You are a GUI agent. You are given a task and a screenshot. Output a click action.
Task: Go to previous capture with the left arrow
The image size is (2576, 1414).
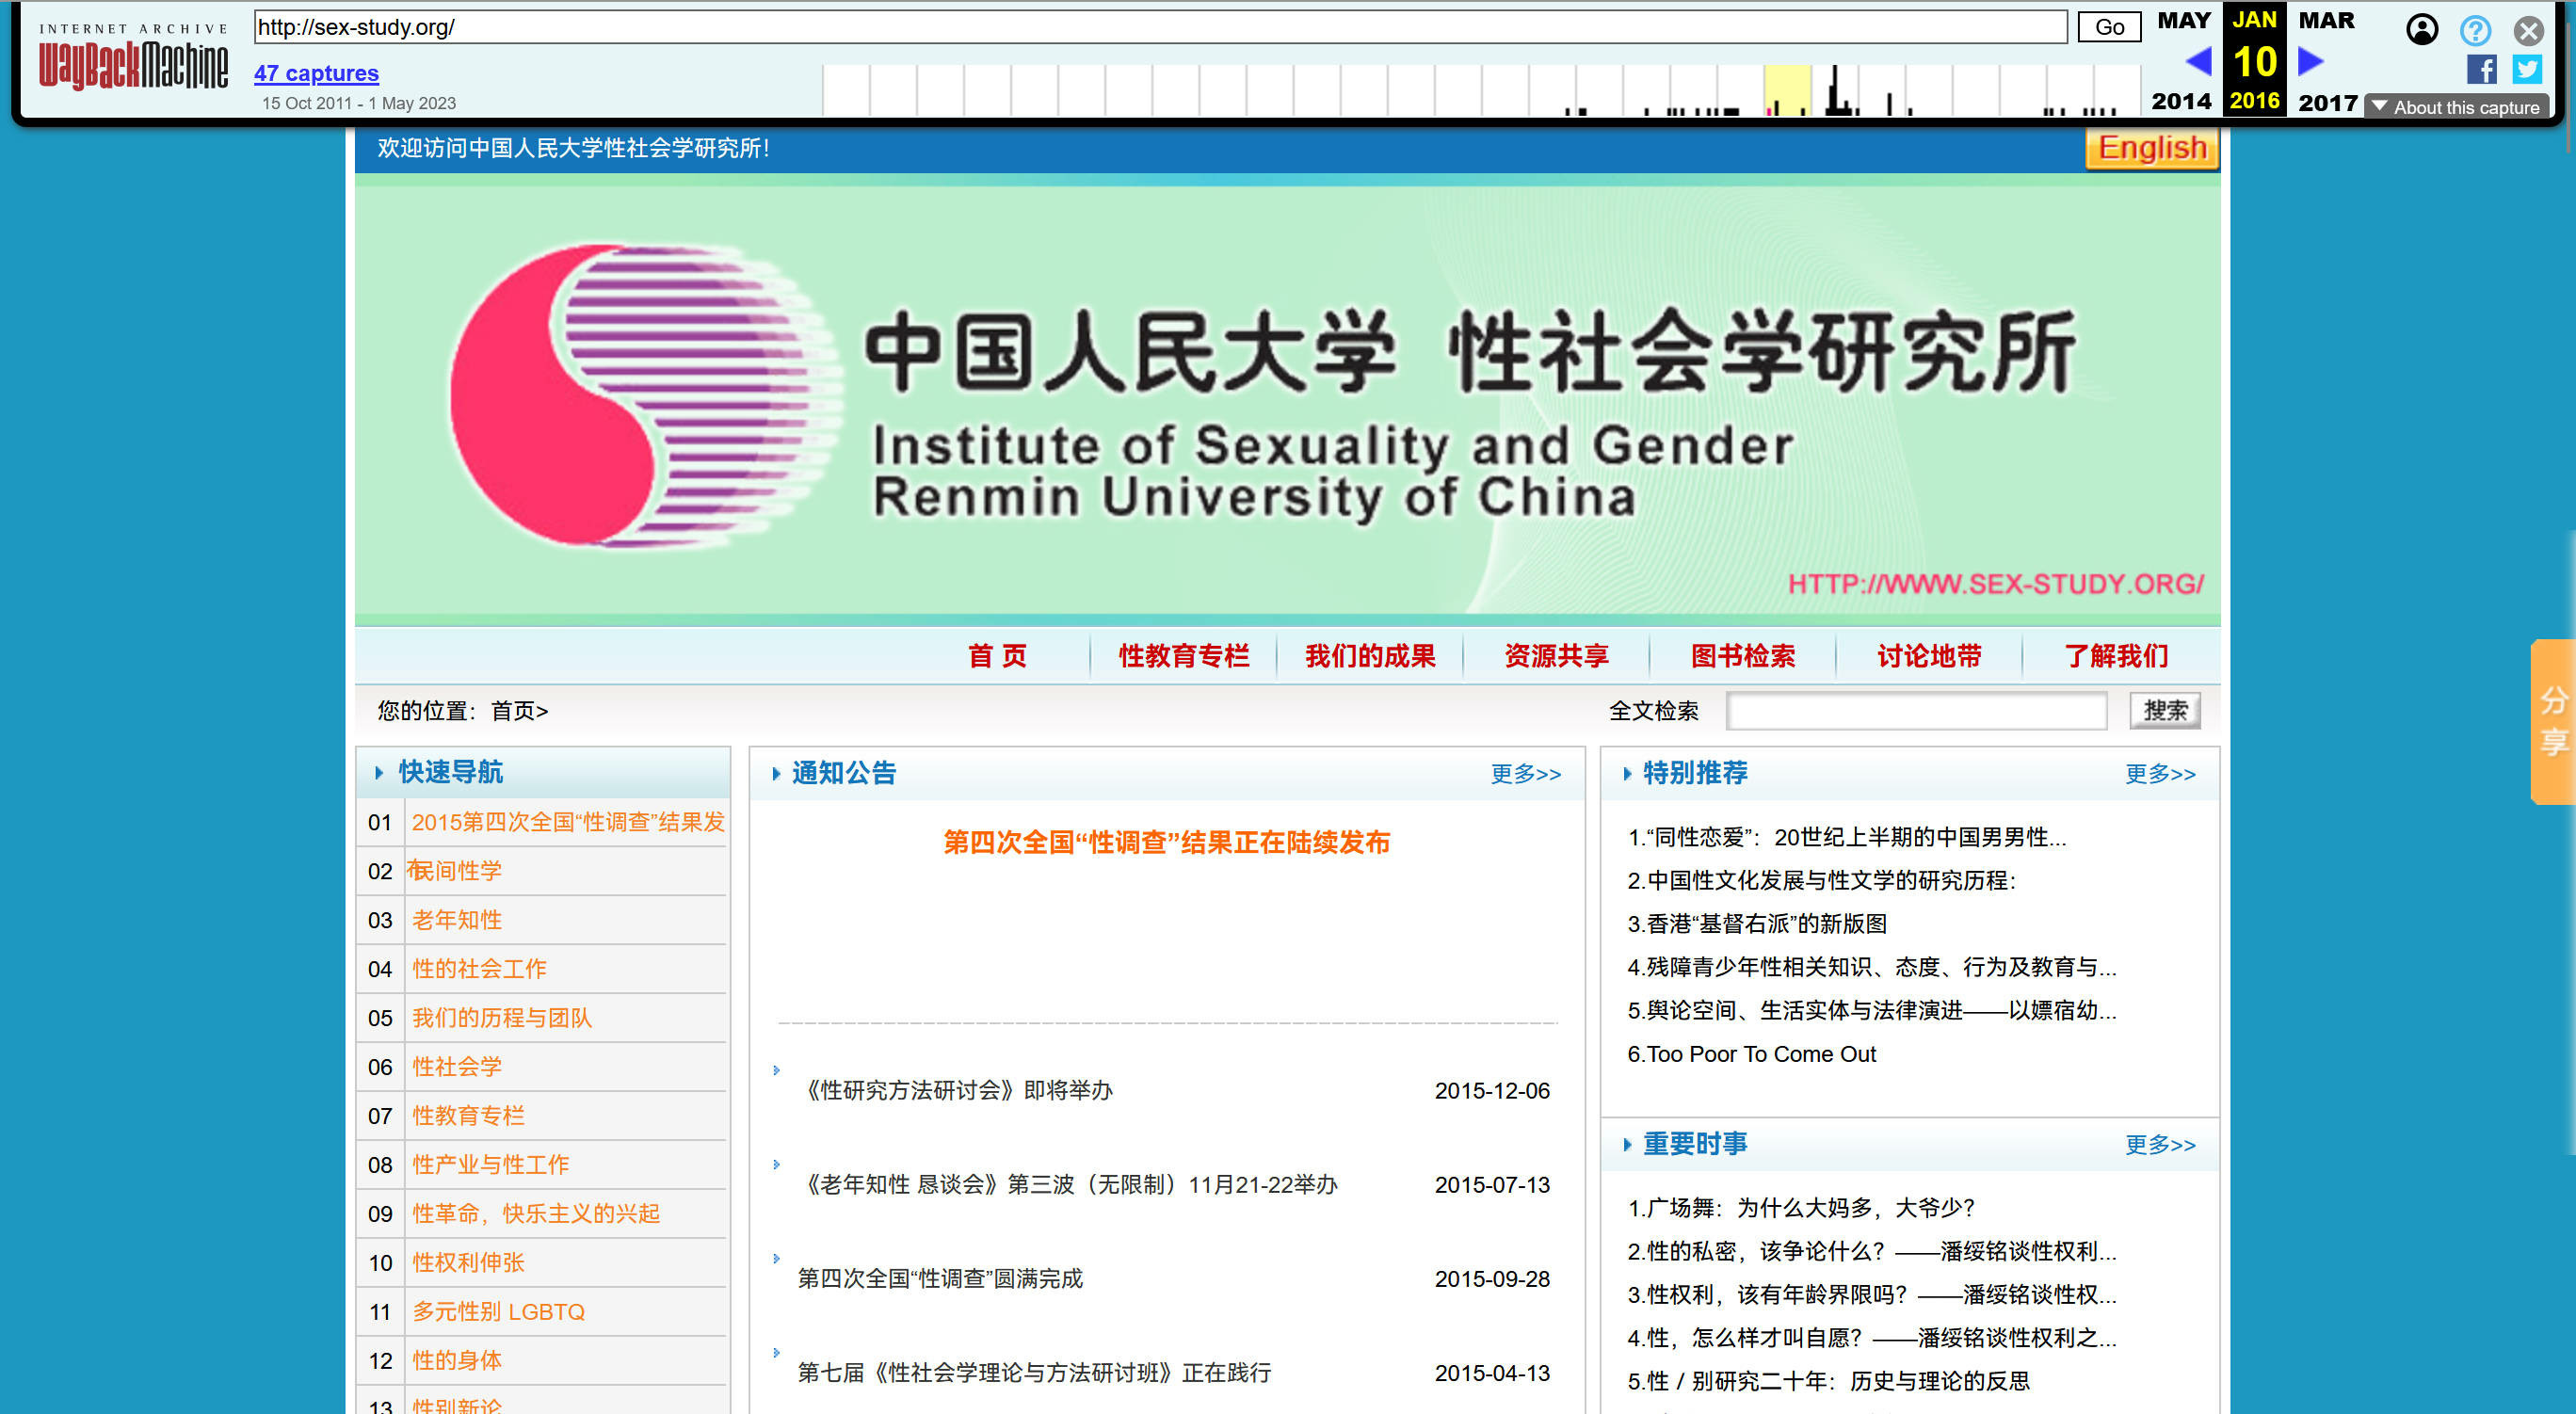2198,62
